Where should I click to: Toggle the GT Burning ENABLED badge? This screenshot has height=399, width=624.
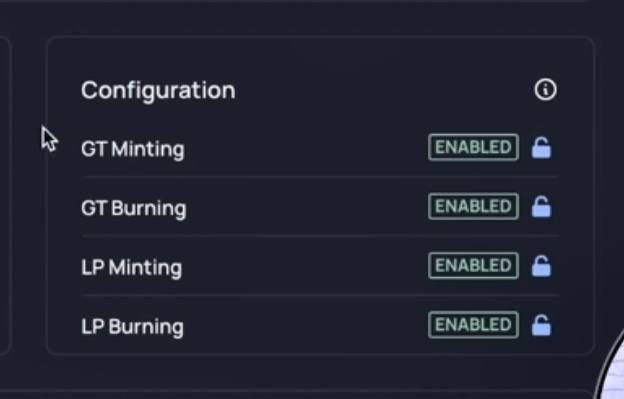[473, 206]
